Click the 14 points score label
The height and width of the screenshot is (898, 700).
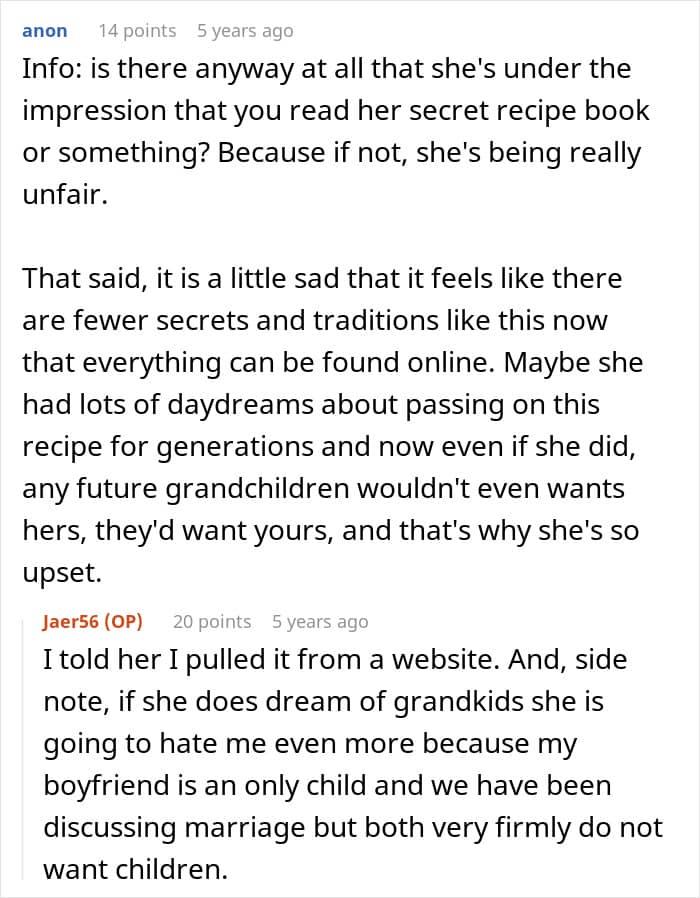pos(137,31)
